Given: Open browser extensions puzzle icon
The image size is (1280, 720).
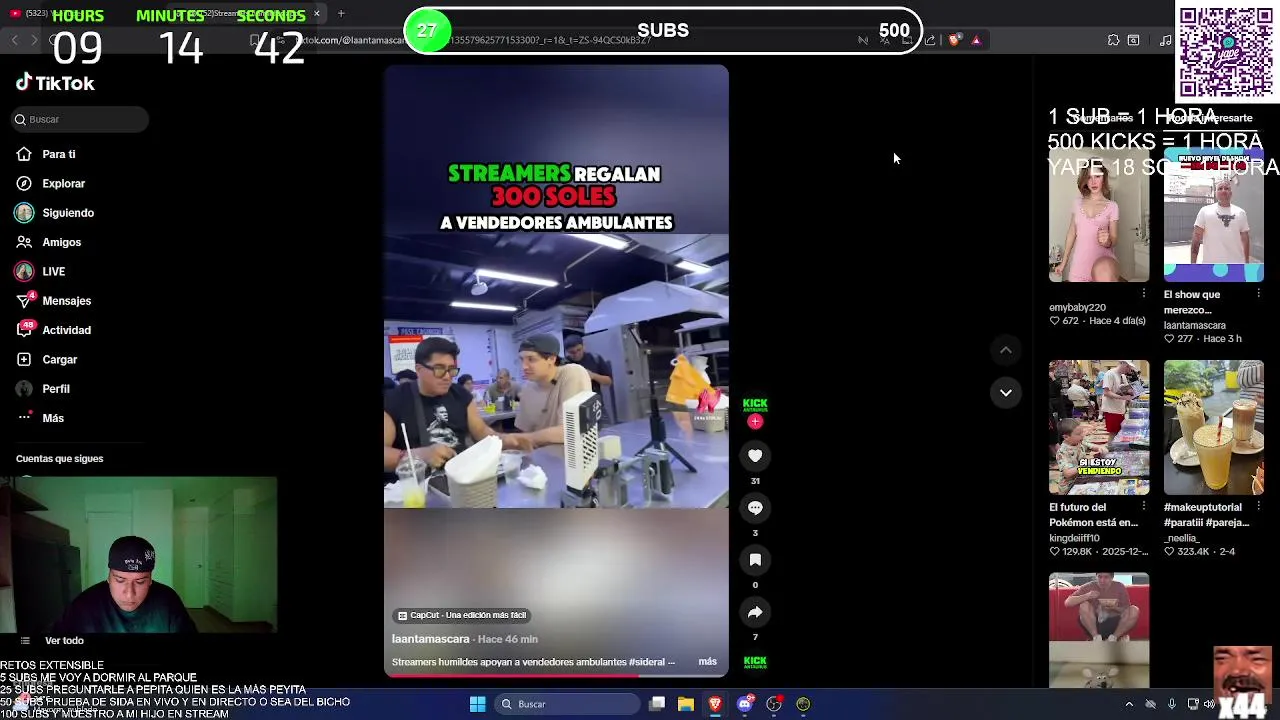Looking at the screenshot, I should [x=1113, y=40].
